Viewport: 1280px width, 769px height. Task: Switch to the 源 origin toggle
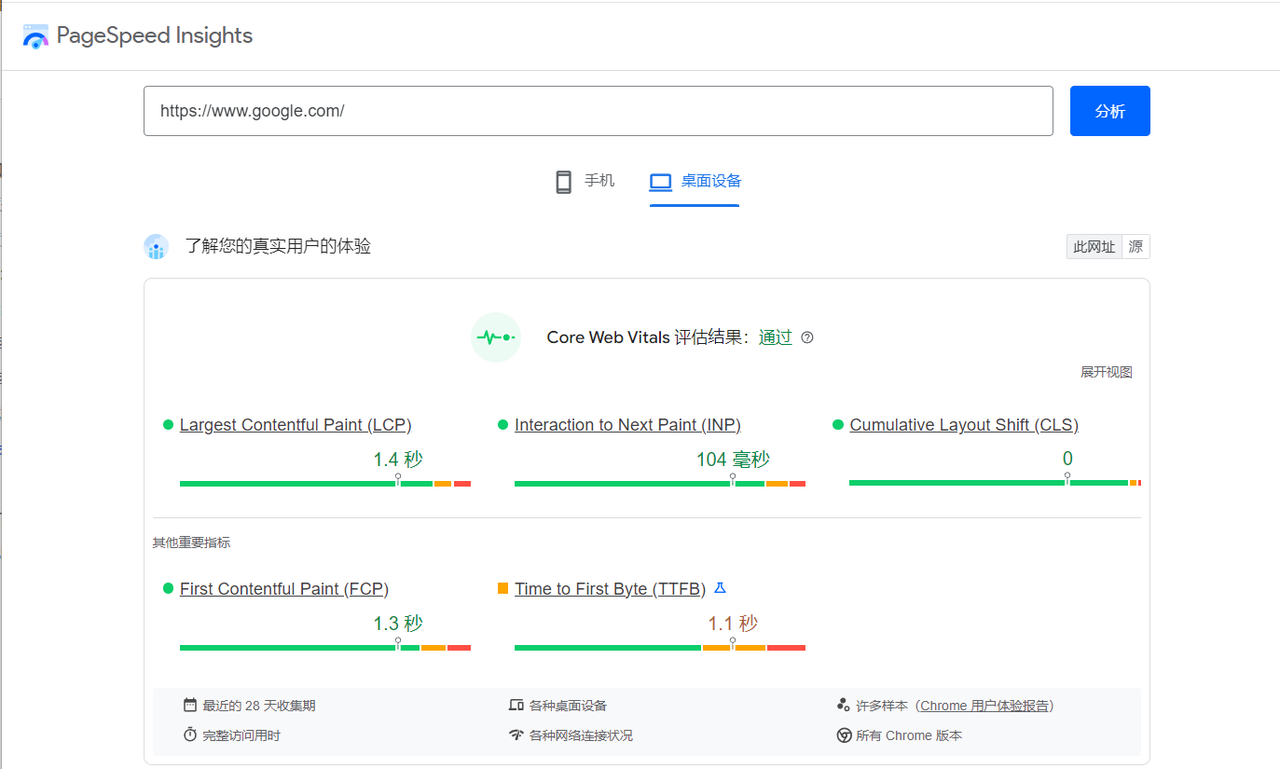1136,247
